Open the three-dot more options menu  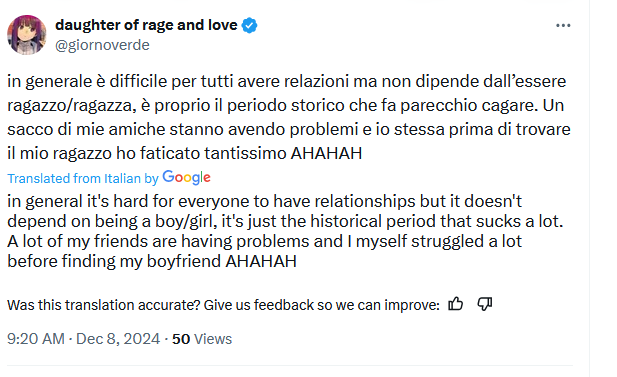point(563,26)
